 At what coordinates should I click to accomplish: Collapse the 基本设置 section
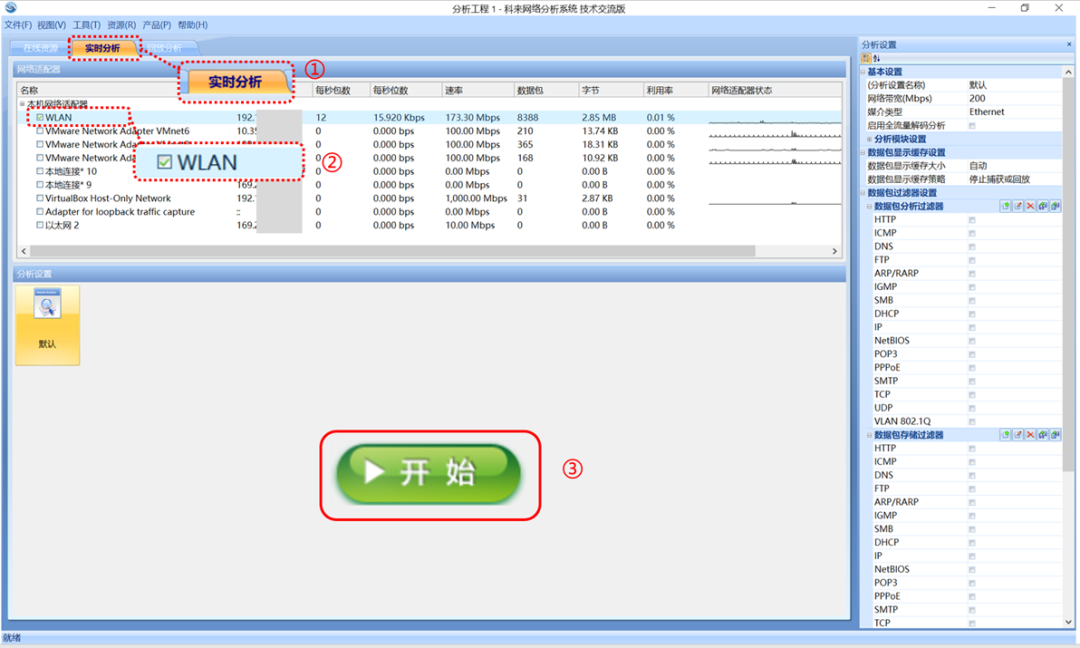point(863,72)
